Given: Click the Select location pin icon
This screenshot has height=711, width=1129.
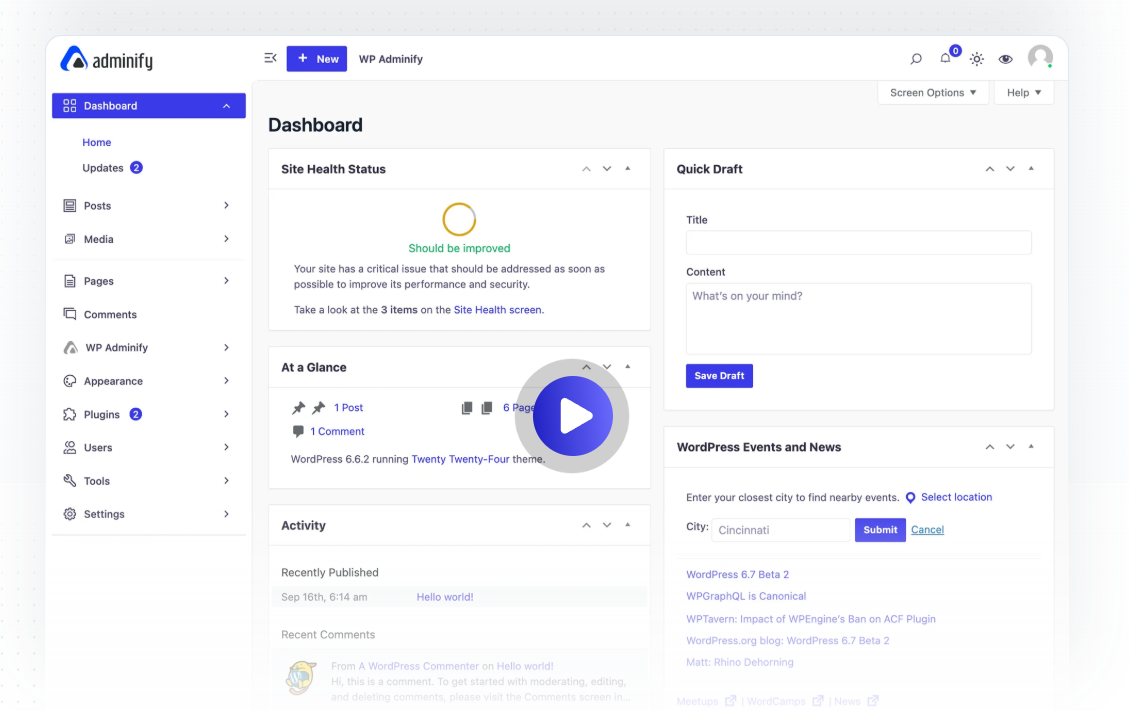Looking at the screenshot, I should coord(910,497).
